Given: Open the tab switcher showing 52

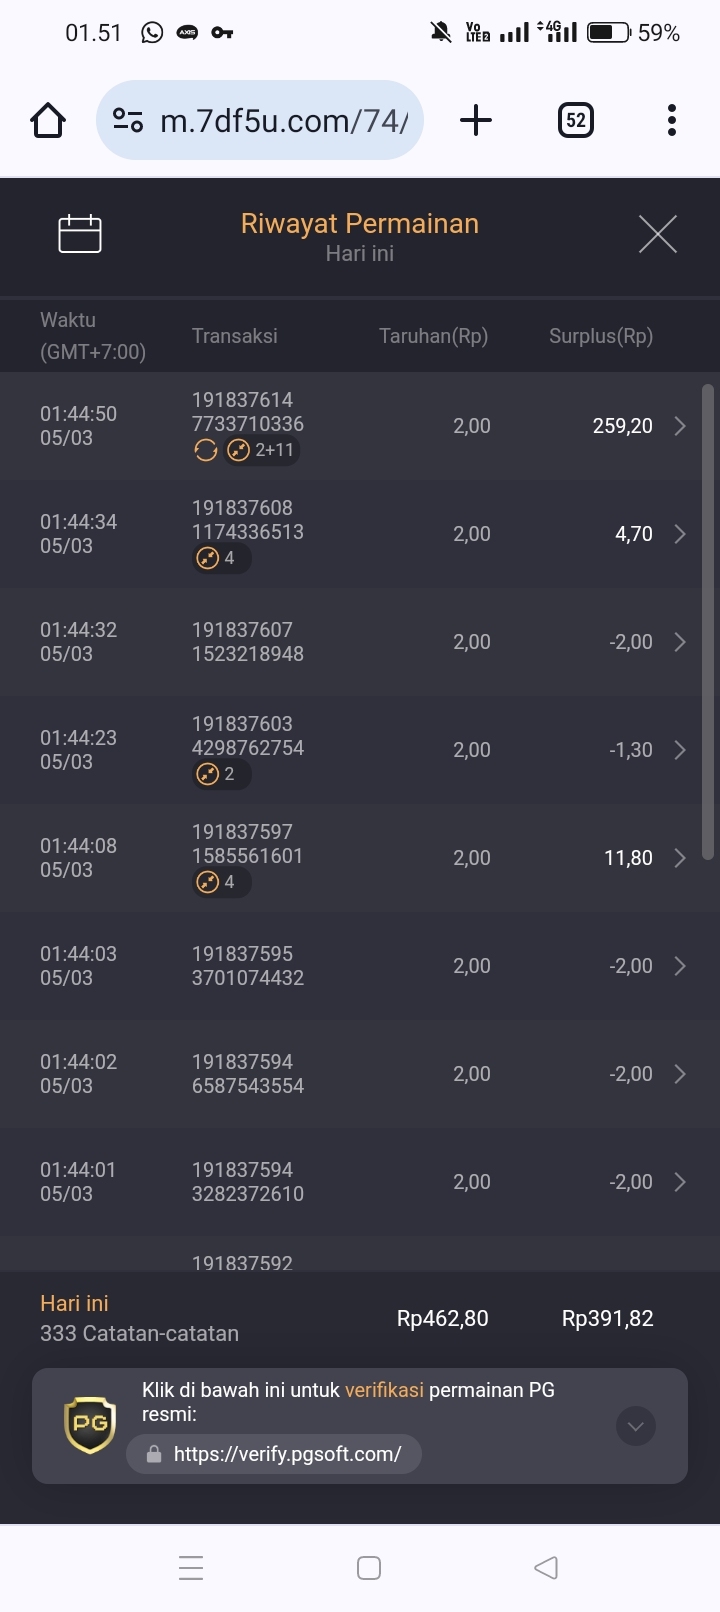Looking at the screenshot, I should pyautogui.click(x=575, y=120).
